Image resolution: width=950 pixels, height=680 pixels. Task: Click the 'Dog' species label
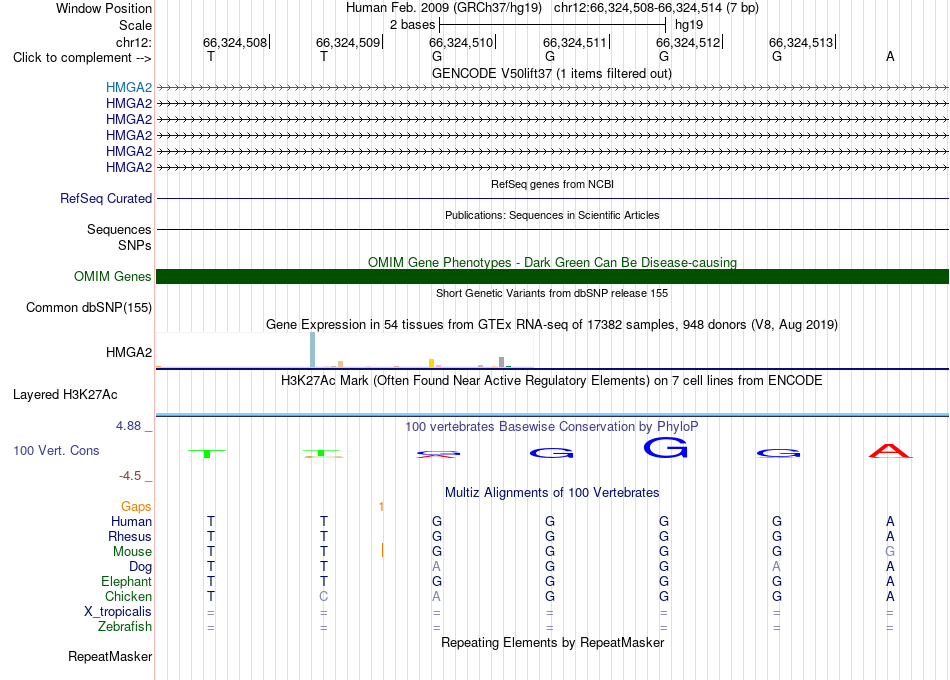pyautogui.click(x=140, y=567)
